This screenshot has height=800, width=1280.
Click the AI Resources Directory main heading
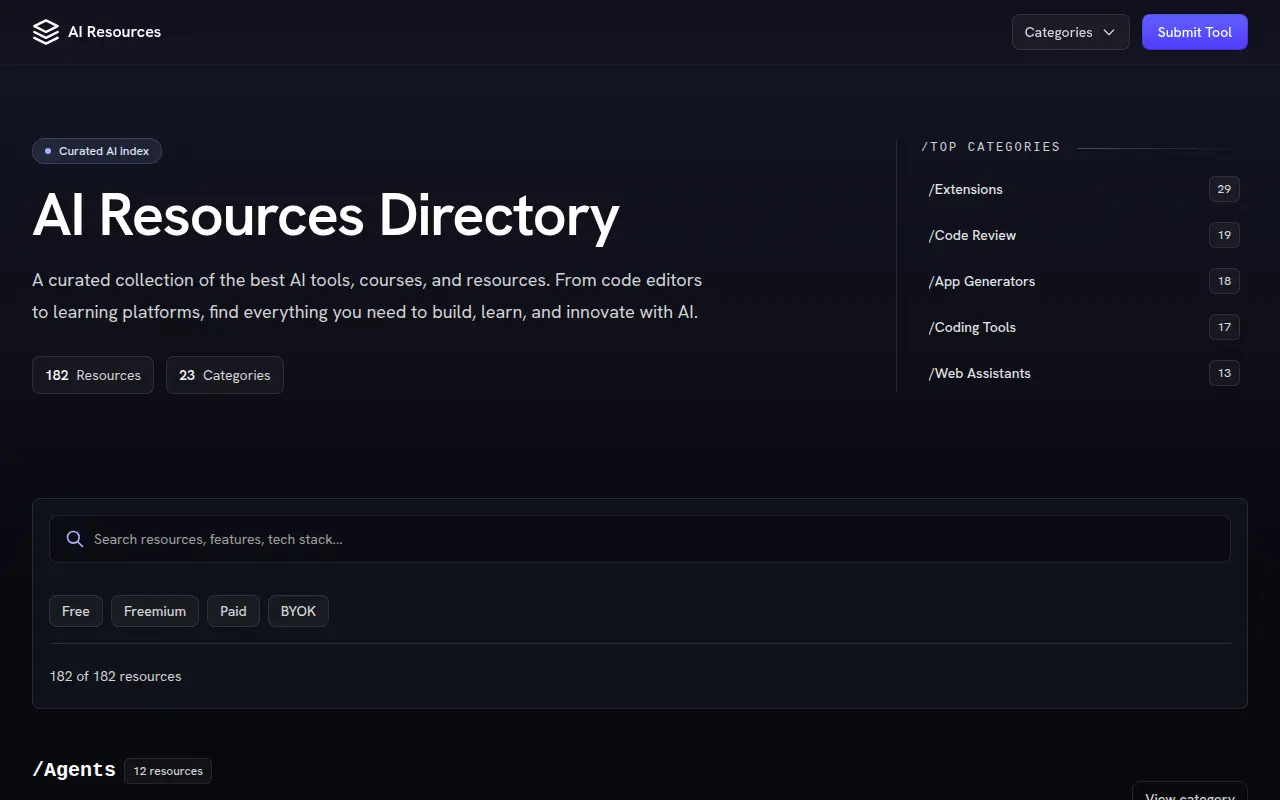point(326,215)
